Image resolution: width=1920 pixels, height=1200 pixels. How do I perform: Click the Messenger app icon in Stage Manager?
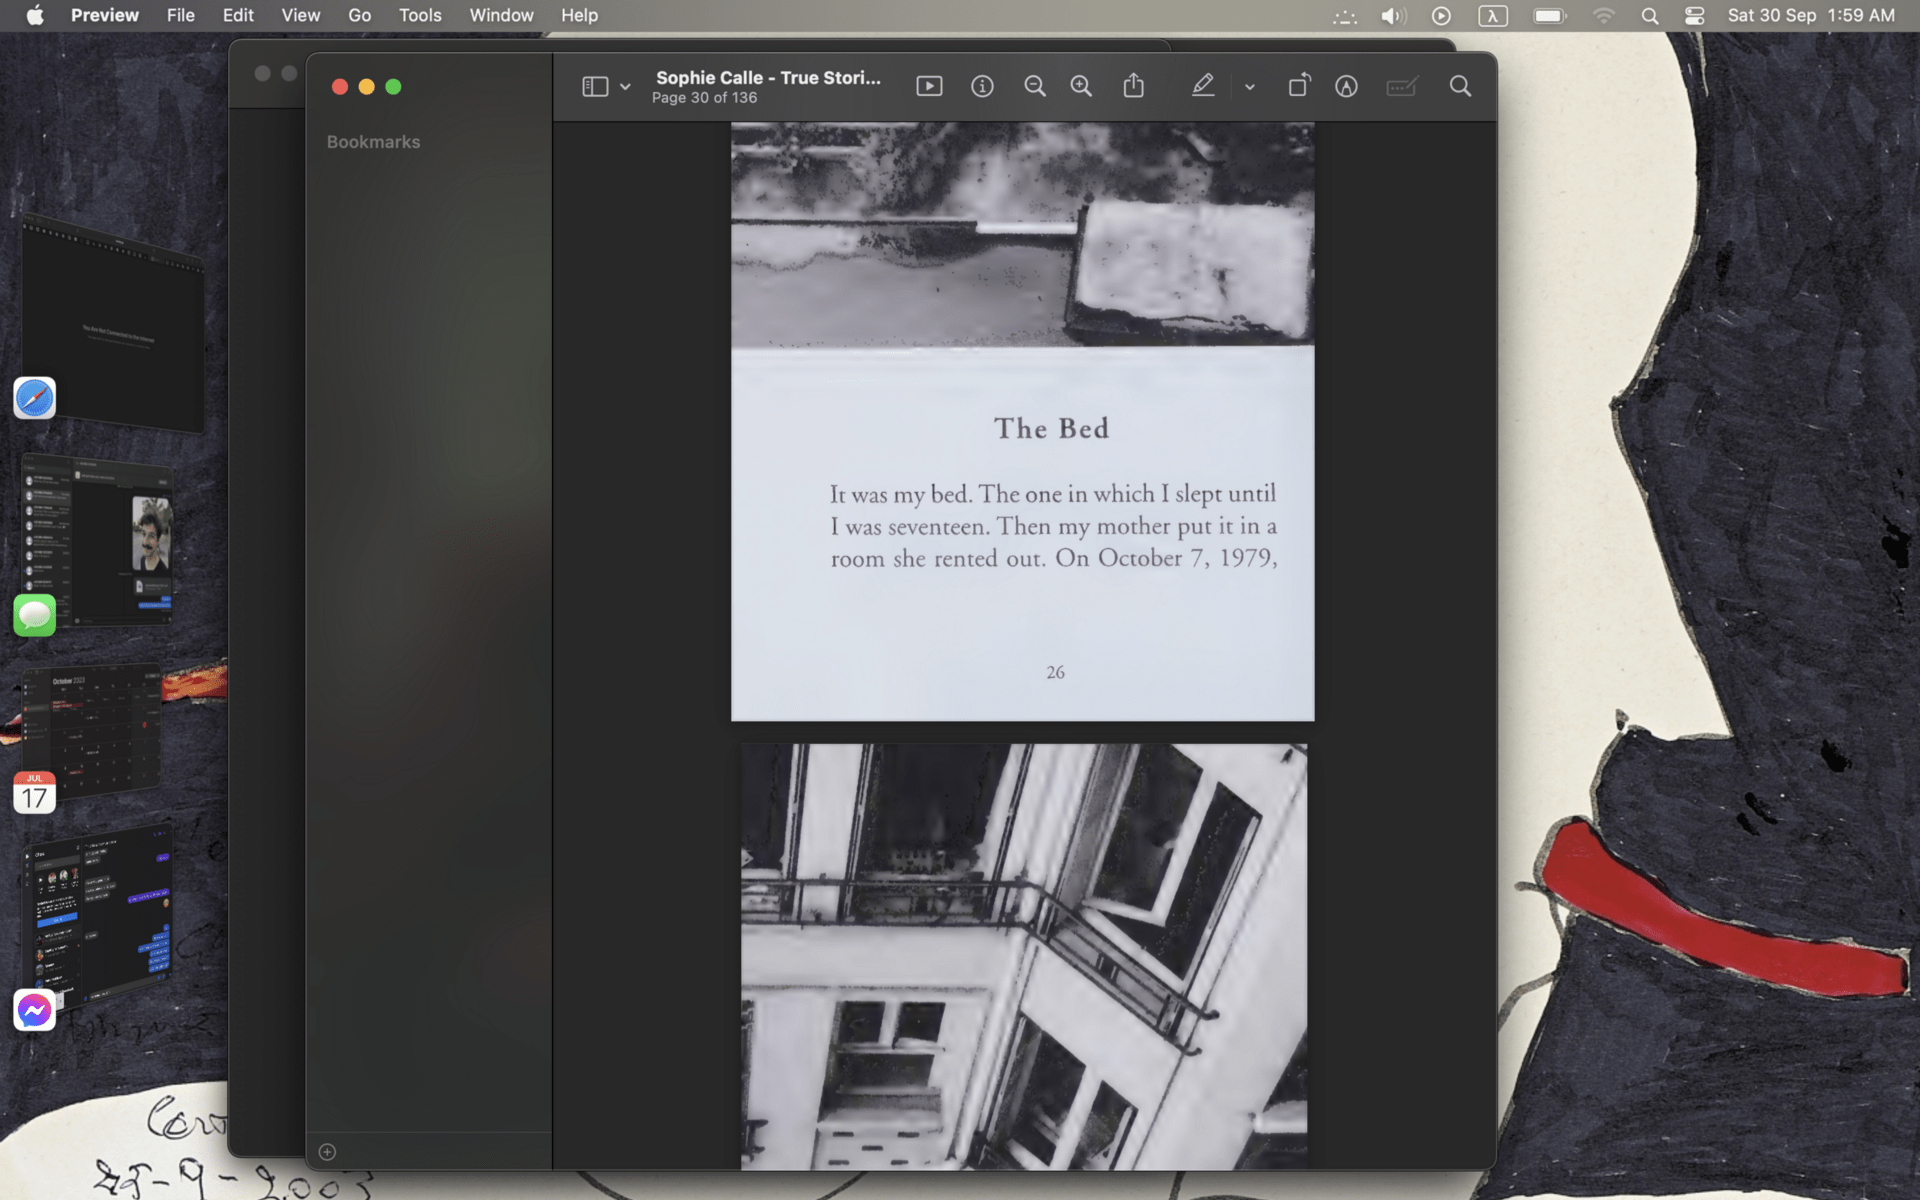pos(34,1011)
